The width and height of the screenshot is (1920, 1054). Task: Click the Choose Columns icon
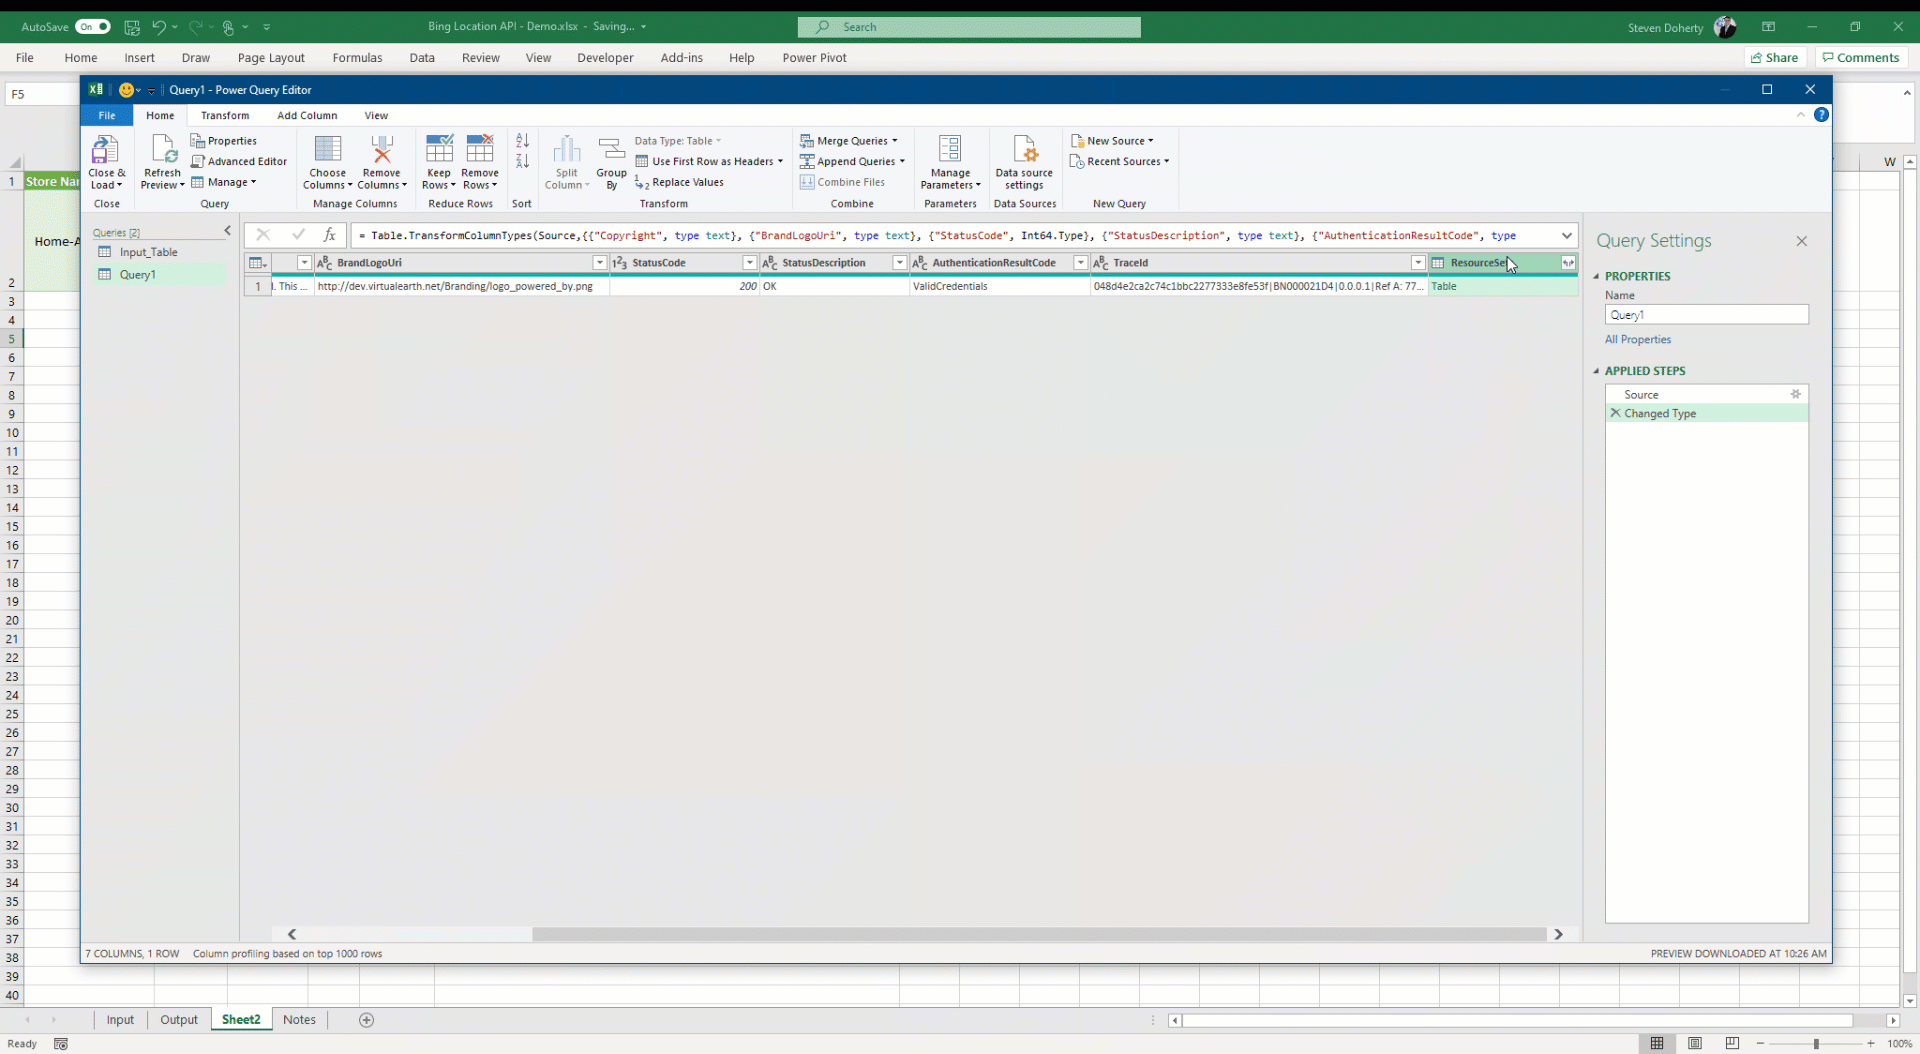pyautogui.click(x=327, y=149)
